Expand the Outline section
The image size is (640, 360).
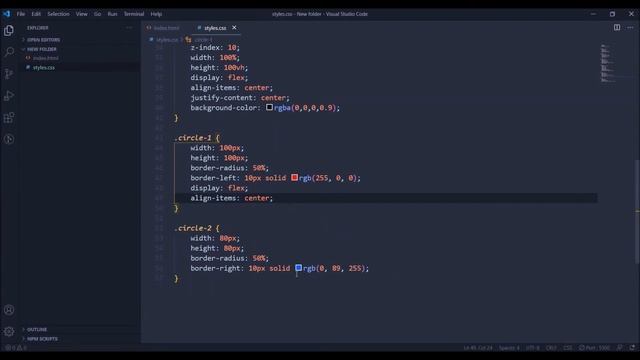(37, 329)
